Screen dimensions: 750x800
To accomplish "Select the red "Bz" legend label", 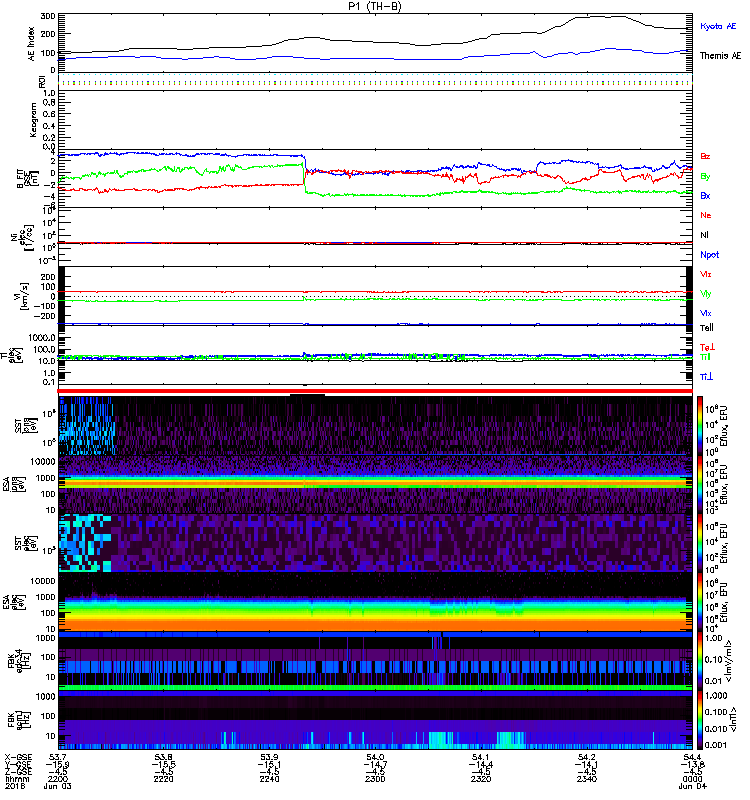I will pyautogui.click(x=705, y=156).
